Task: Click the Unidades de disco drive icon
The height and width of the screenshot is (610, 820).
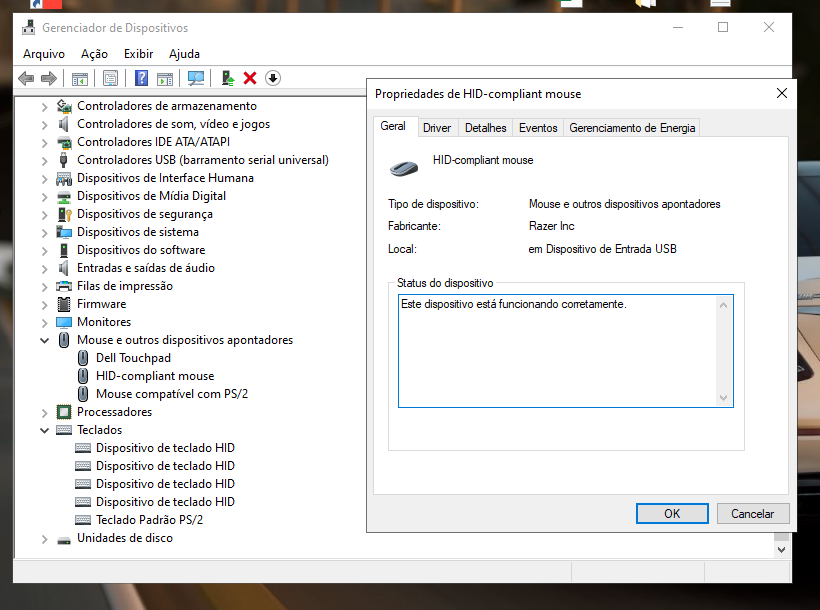Action: tap(64, 539)
